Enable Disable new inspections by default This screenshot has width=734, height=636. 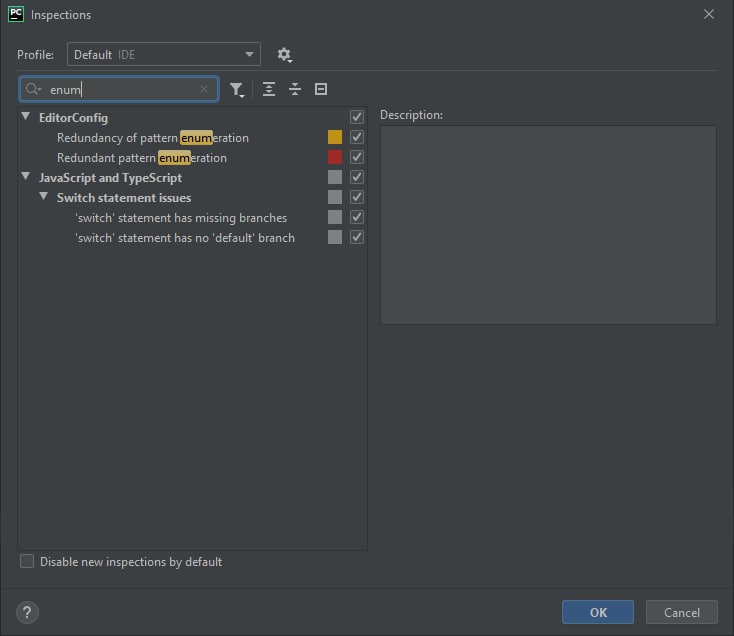[x=27, y=561]
